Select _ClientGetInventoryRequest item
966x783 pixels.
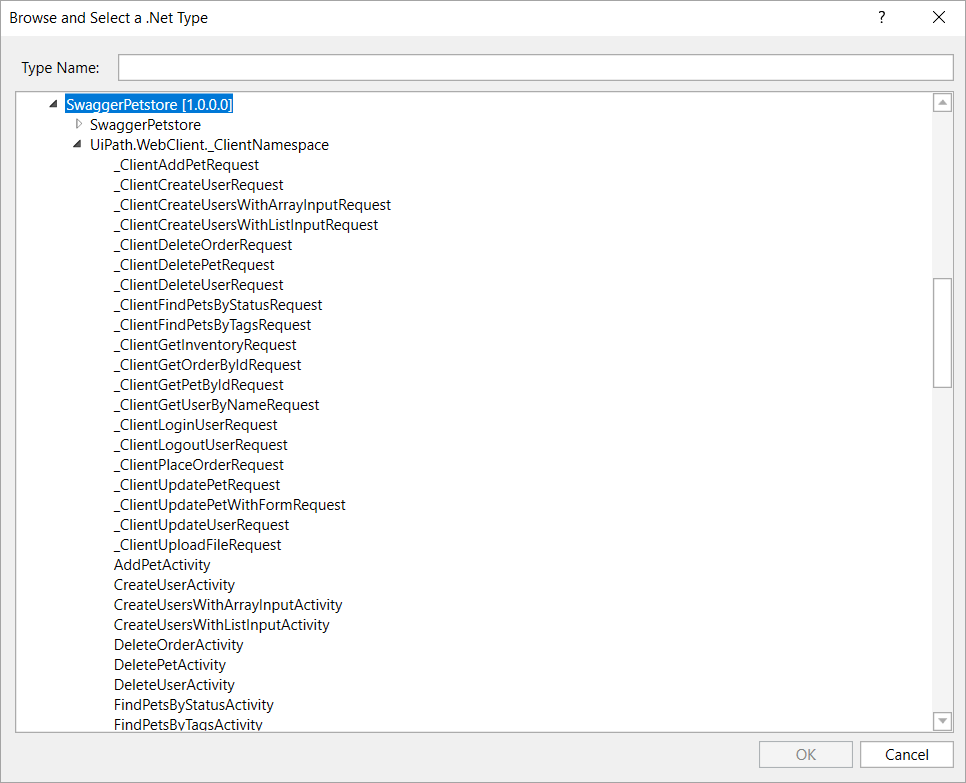click(x=205, y=345)
